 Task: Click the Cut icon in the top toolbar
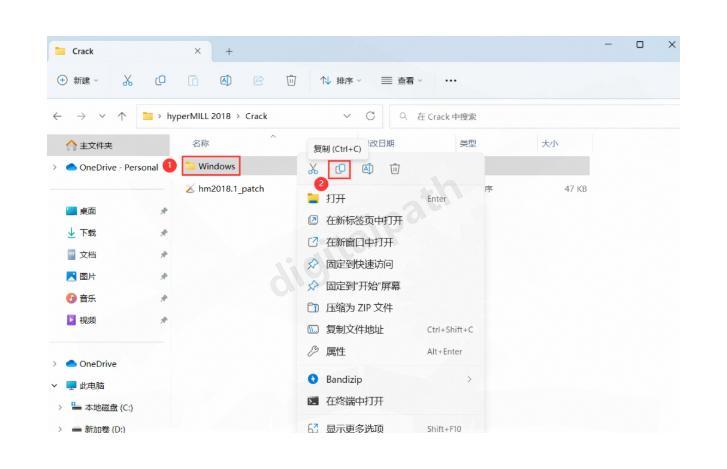127,81
